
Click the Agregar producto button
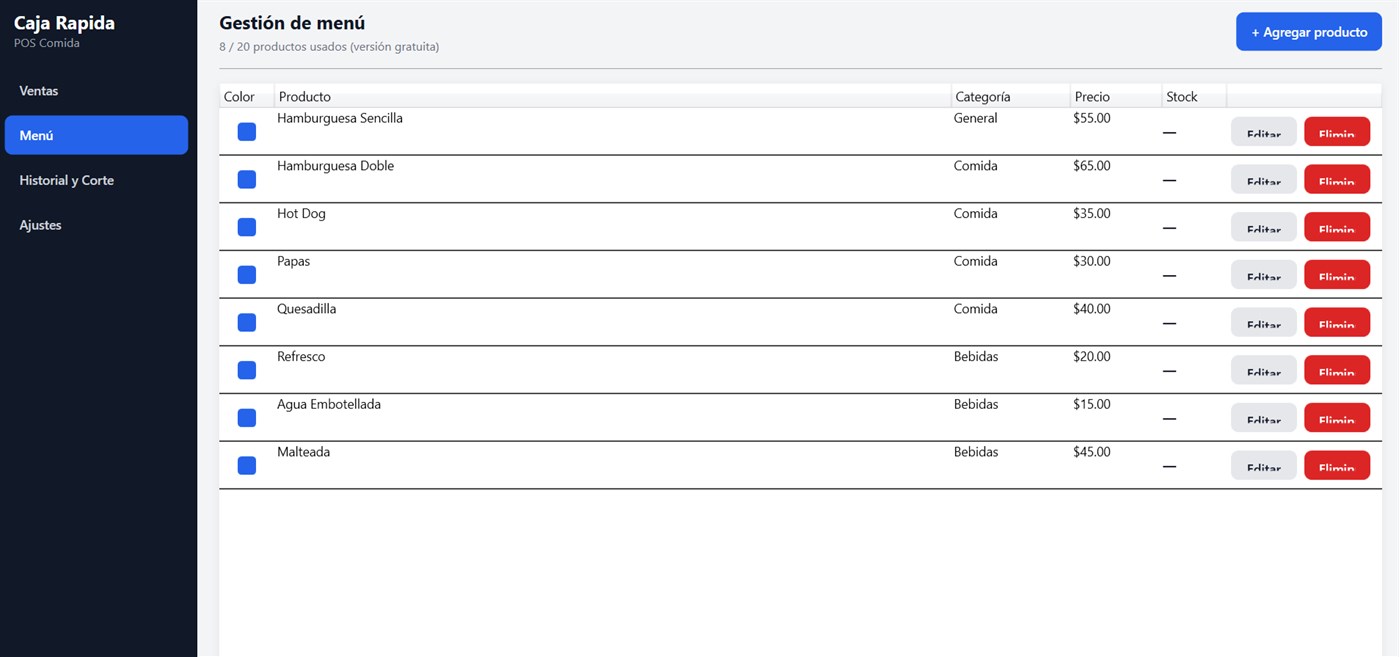click(1309, 32)
